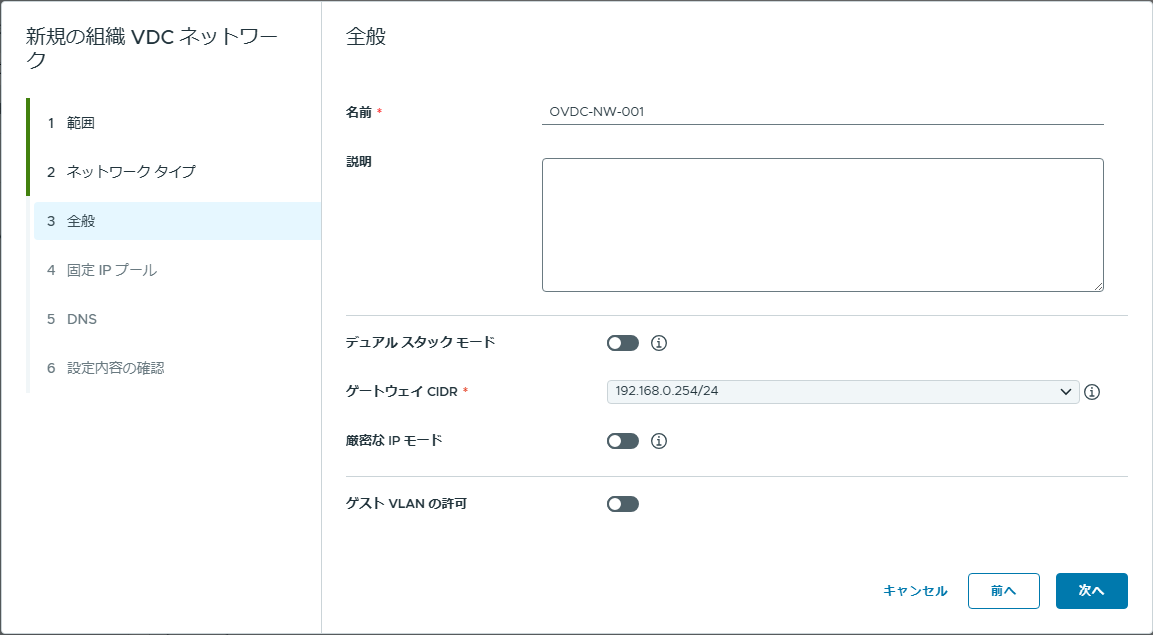Click the 名前 field label

pos(359,112)
